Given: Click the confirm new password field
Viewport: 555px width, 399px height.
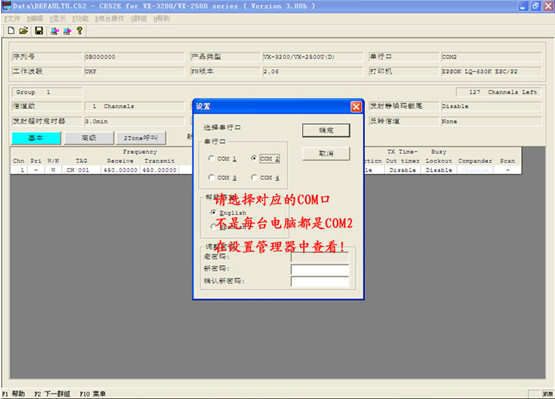Looking at the screenshot, I should click(x=320, y=281).
